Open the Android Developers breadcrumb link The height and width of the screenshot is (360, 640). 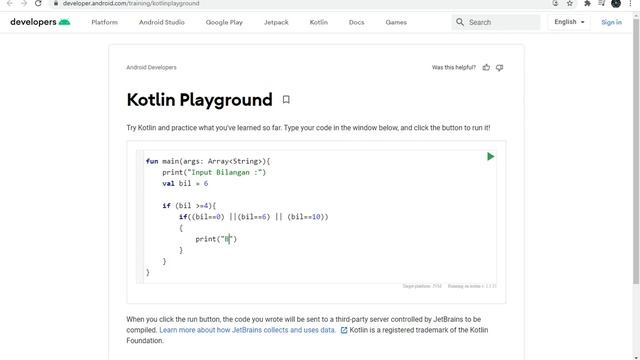[151, 67]
